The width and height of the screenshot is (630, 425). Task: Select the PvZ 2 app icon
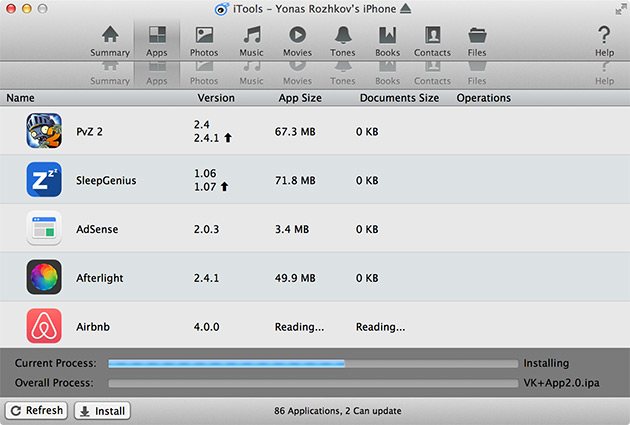44,131
